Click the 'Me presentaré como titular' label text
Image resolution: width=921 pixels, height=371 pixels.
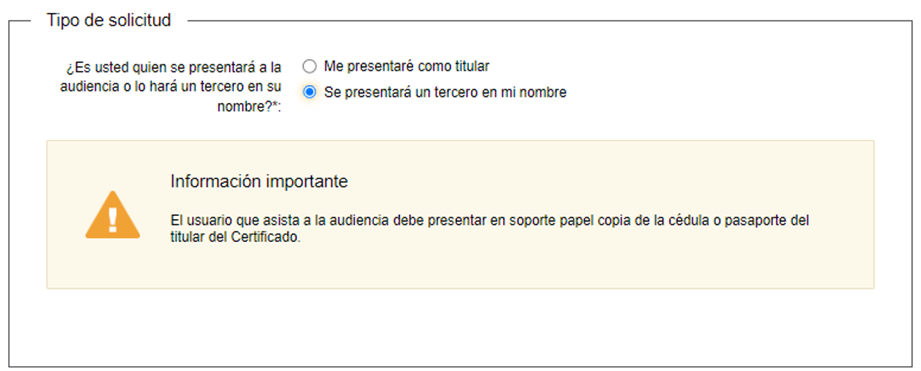[x=406, y=66]
